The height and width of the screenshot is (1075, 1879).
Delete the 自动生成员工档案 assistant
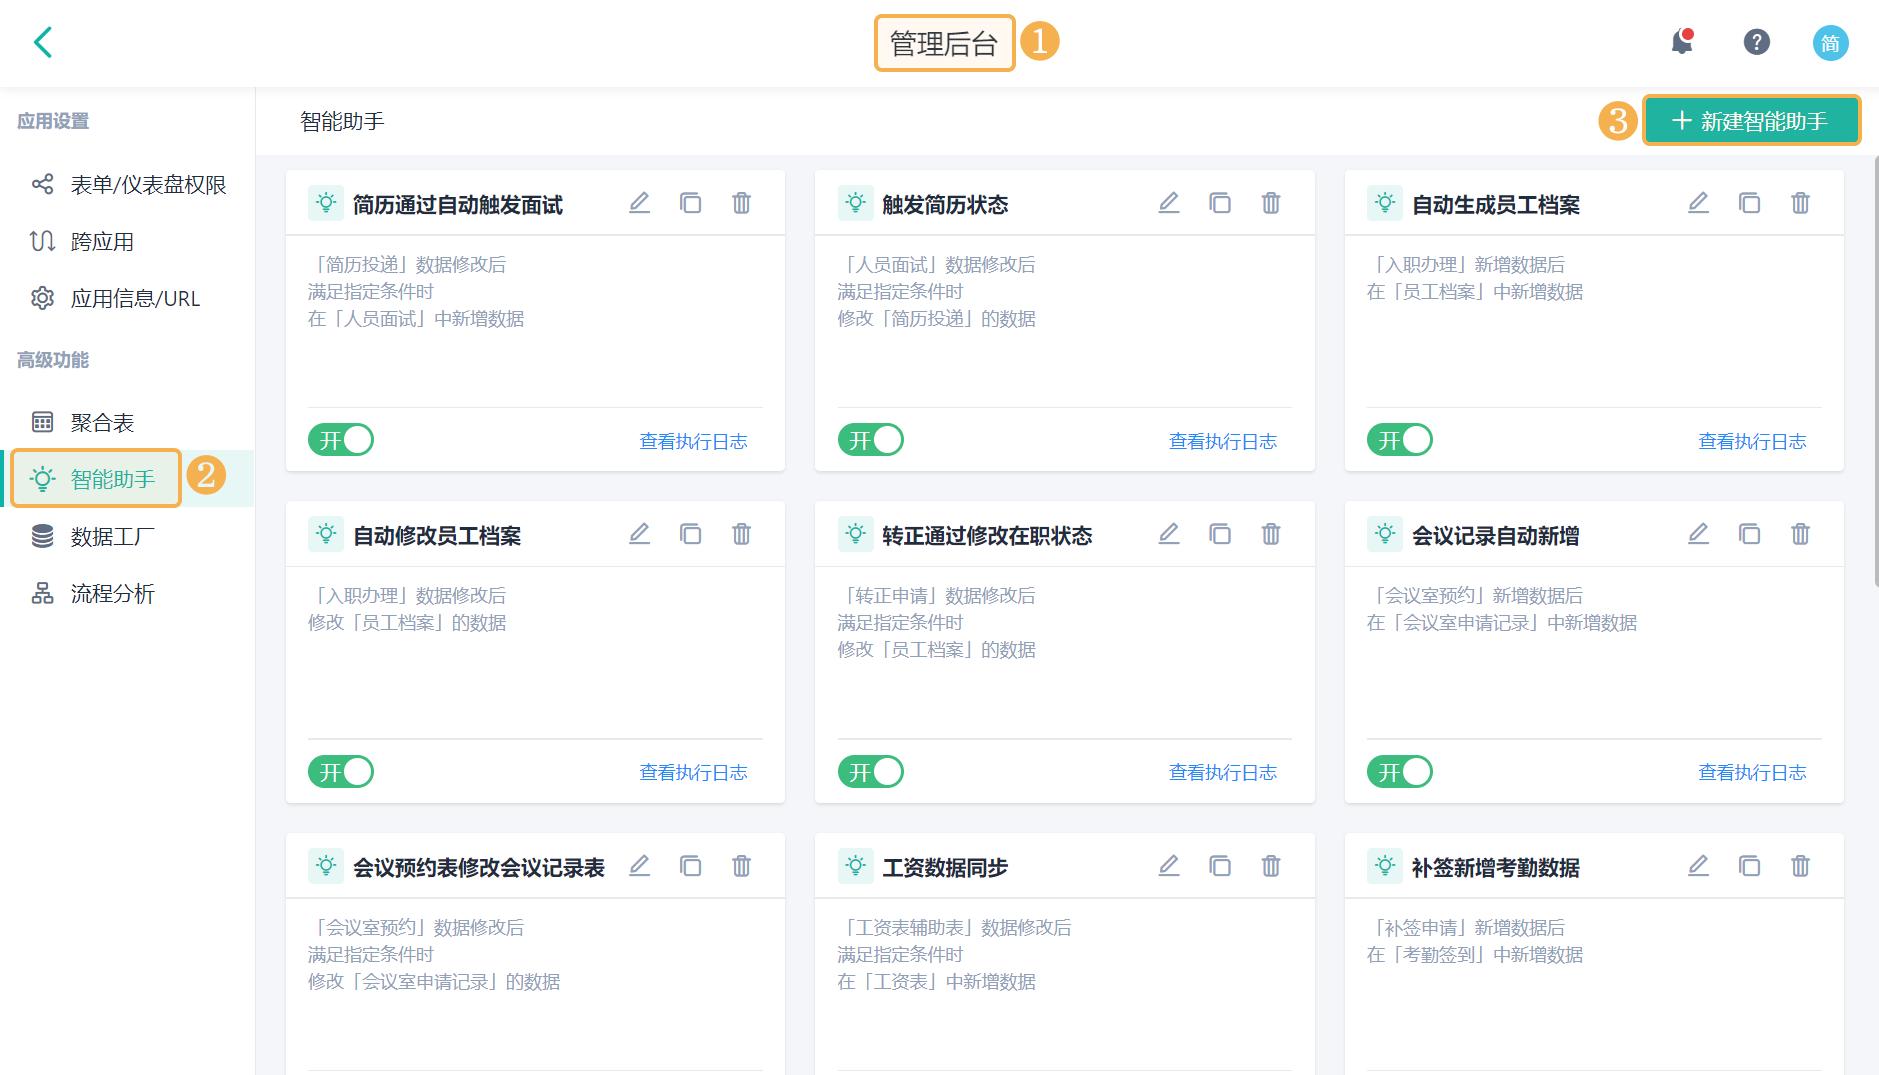[1800, 202]
